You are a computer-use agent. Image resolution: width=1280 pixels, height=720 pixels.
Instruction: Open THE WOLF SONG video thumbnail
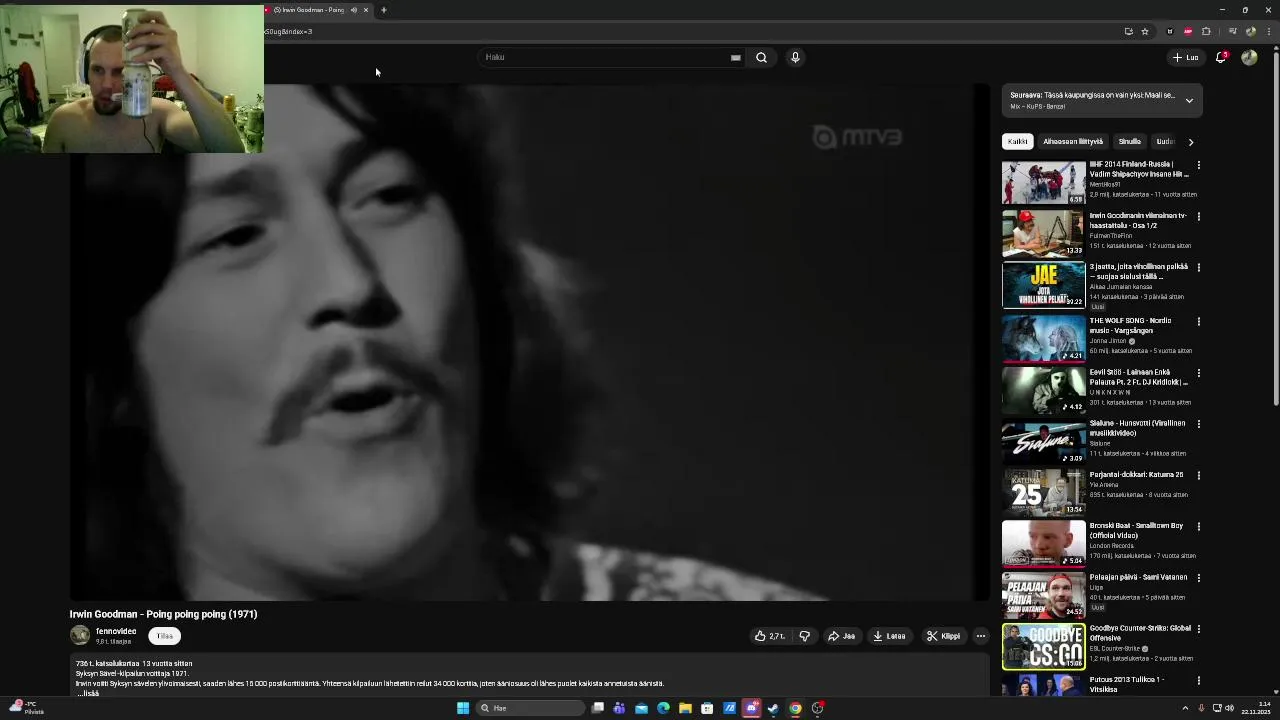click(x=1043, y=338)
